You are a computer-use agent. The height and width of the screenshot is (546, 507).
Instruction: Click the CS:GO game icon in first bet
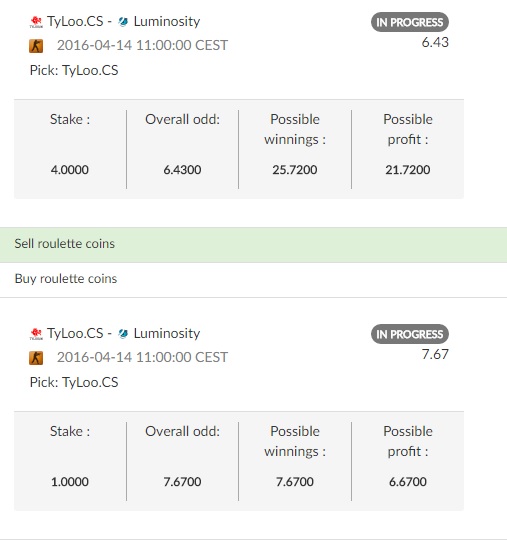click(36, 46)
